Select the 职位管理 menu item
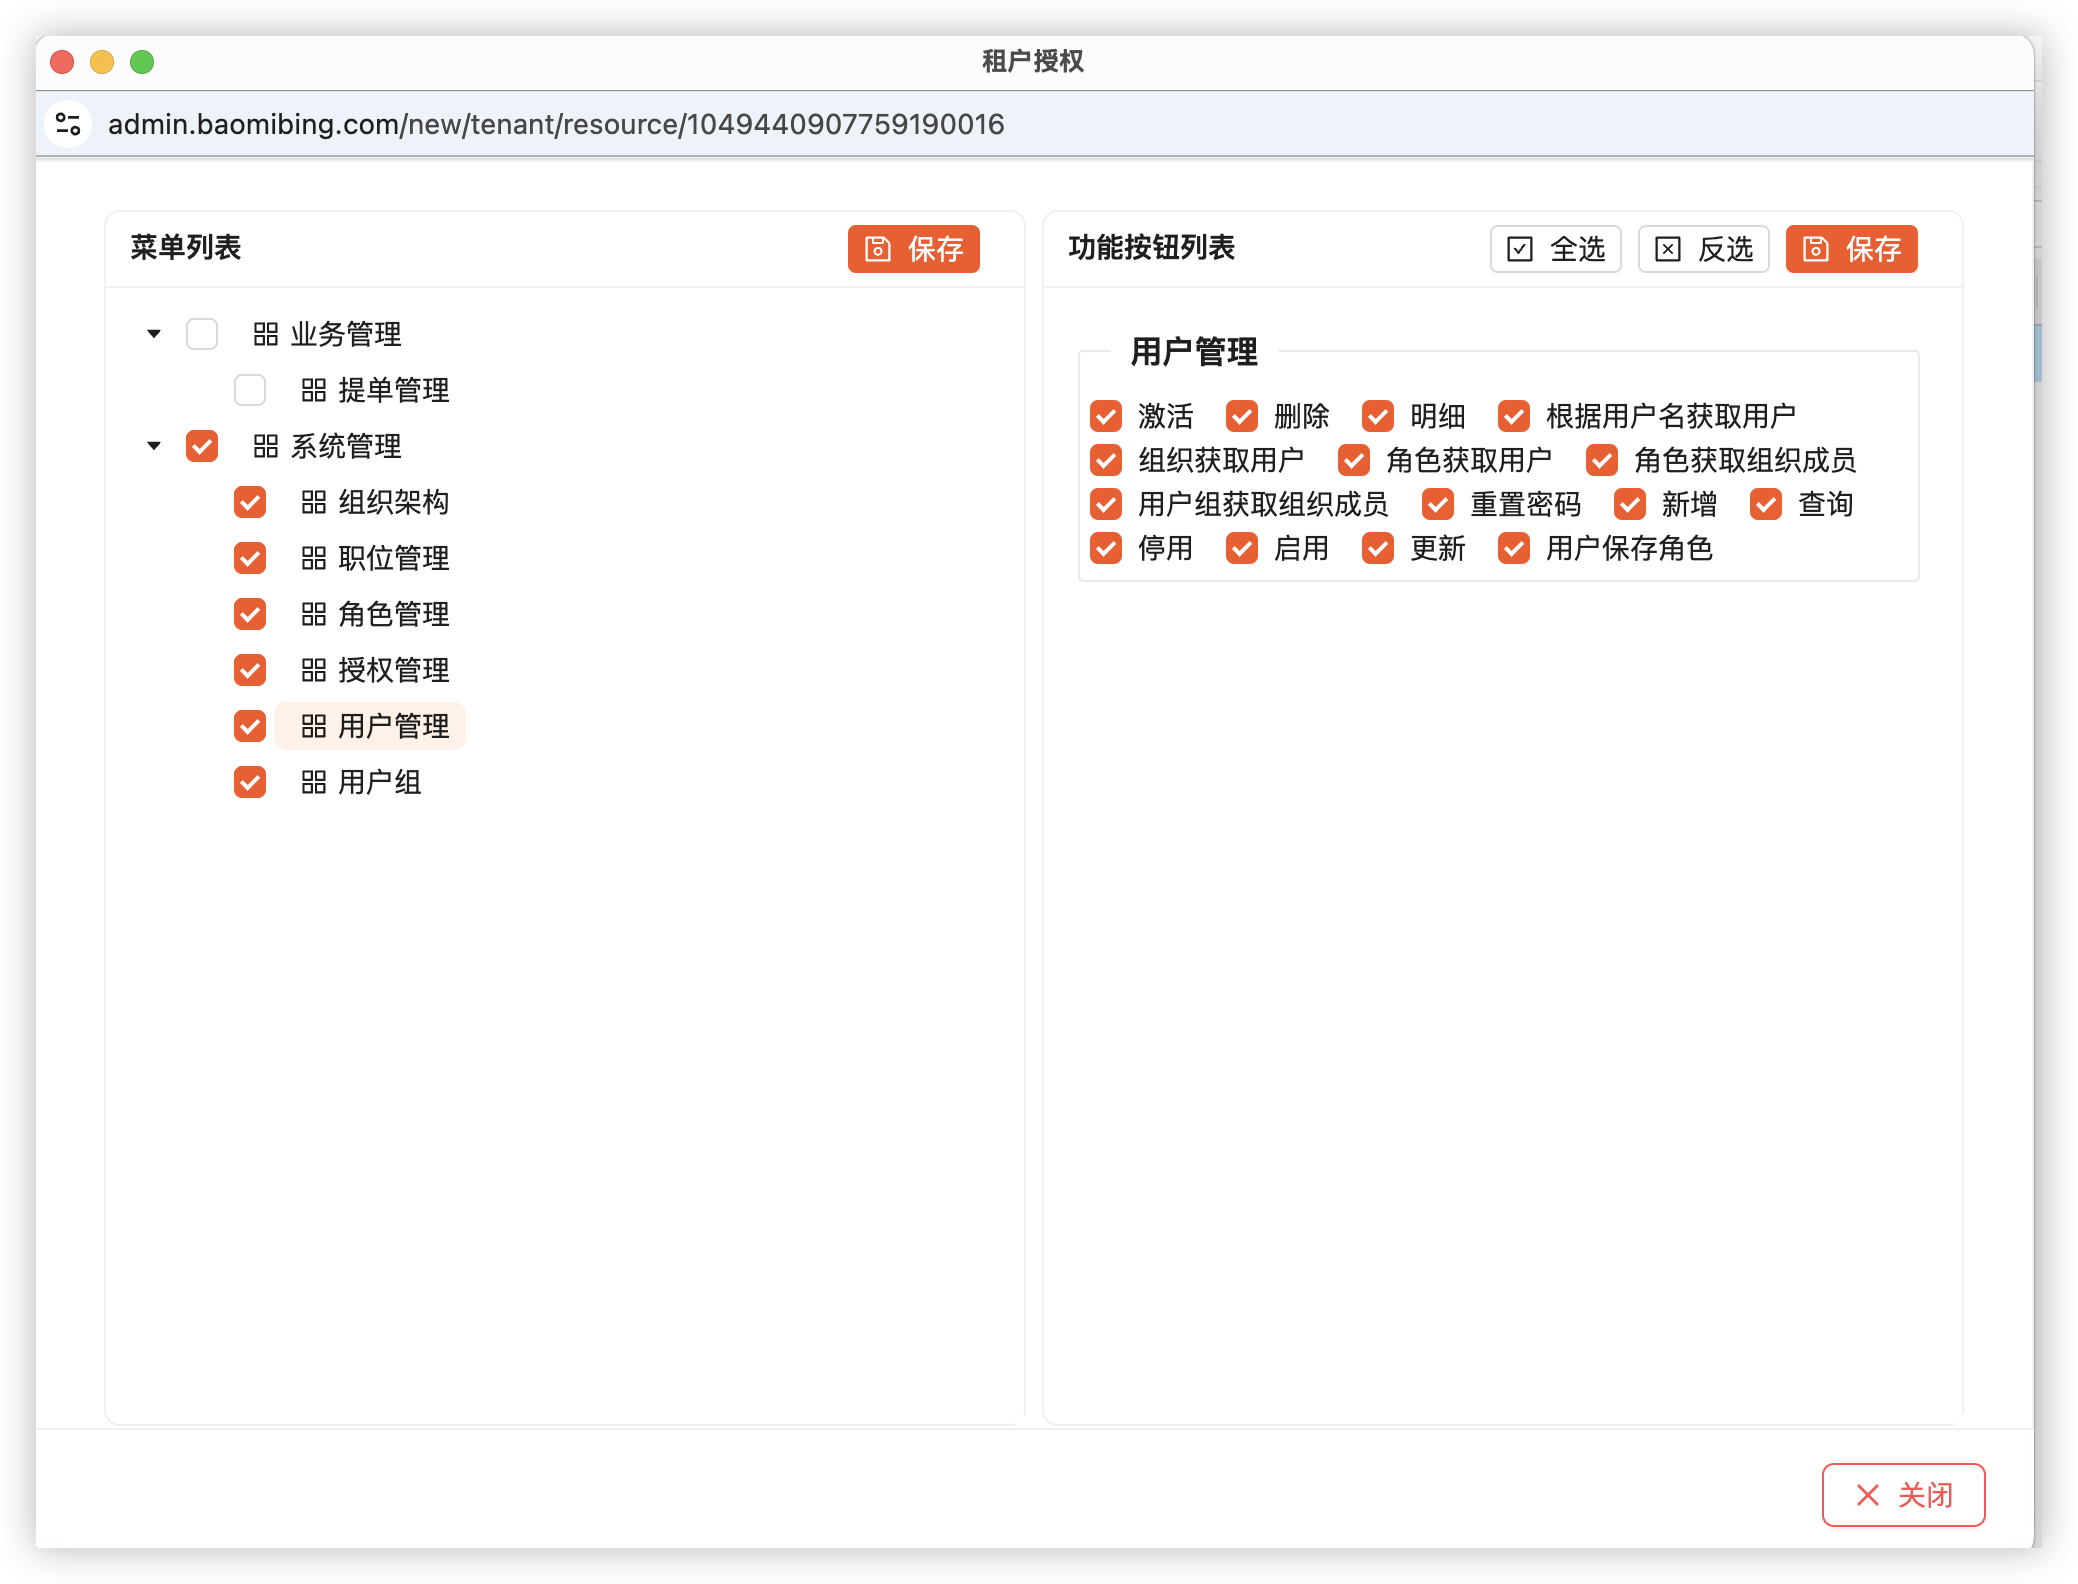The height and width of the screenshot is (1584, 2078). (x=392, y=558)
